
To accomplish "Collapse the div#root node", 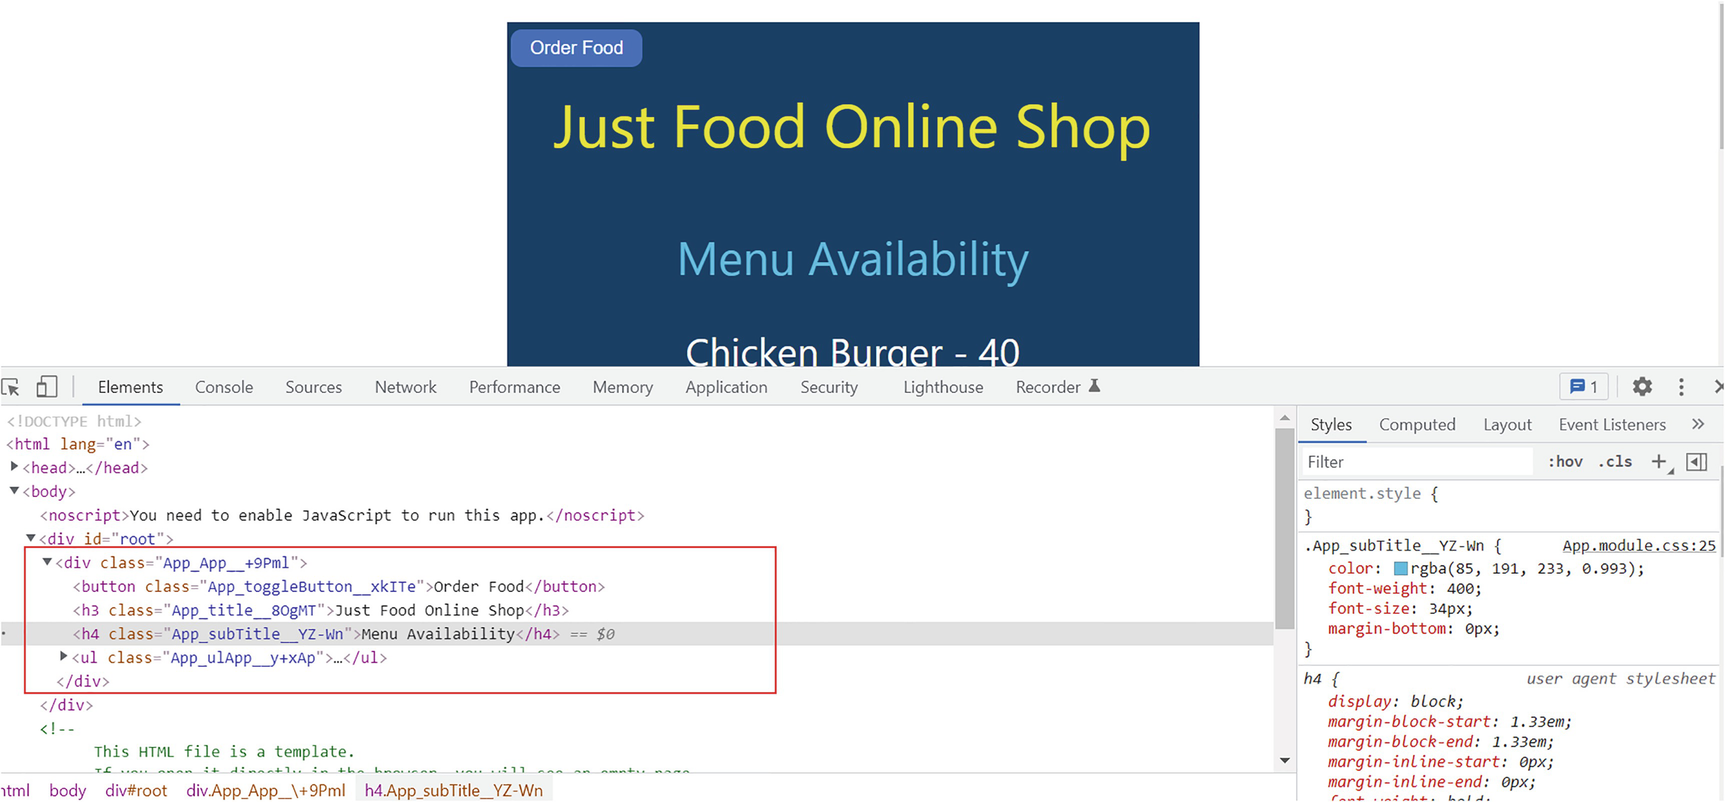I will 31,538.
